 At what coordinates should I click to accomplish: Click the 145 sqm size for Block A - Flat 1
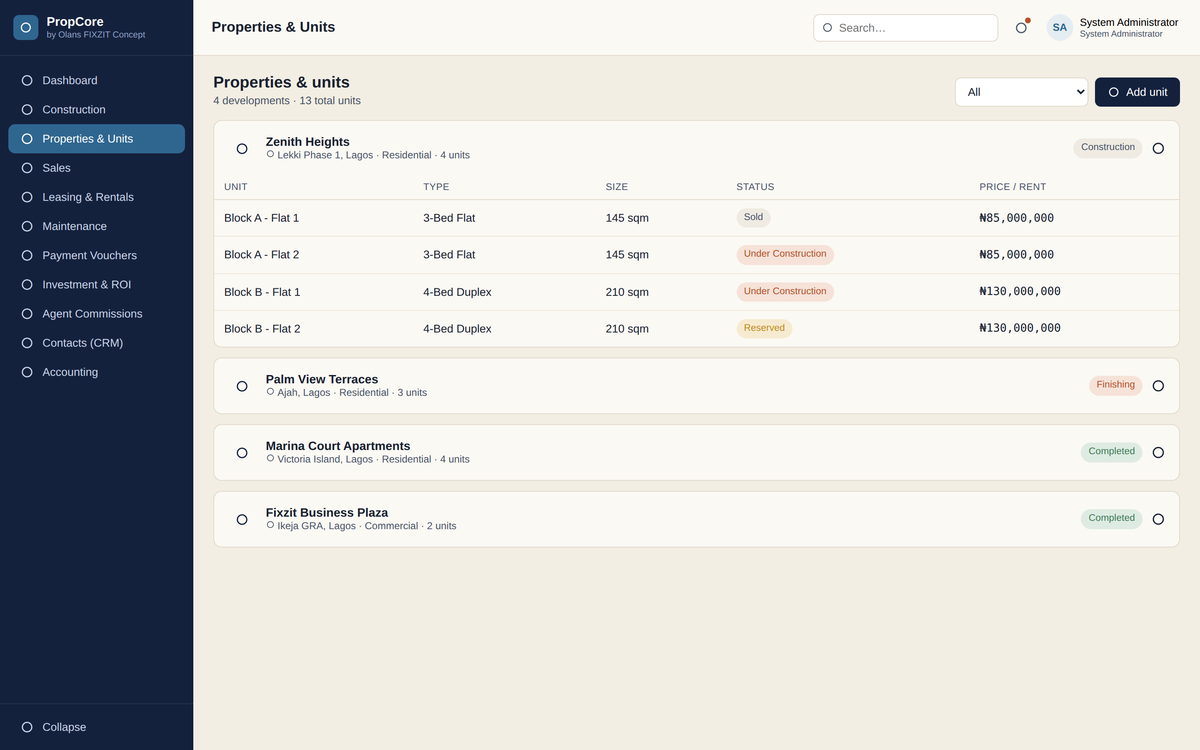click(627, 218)
